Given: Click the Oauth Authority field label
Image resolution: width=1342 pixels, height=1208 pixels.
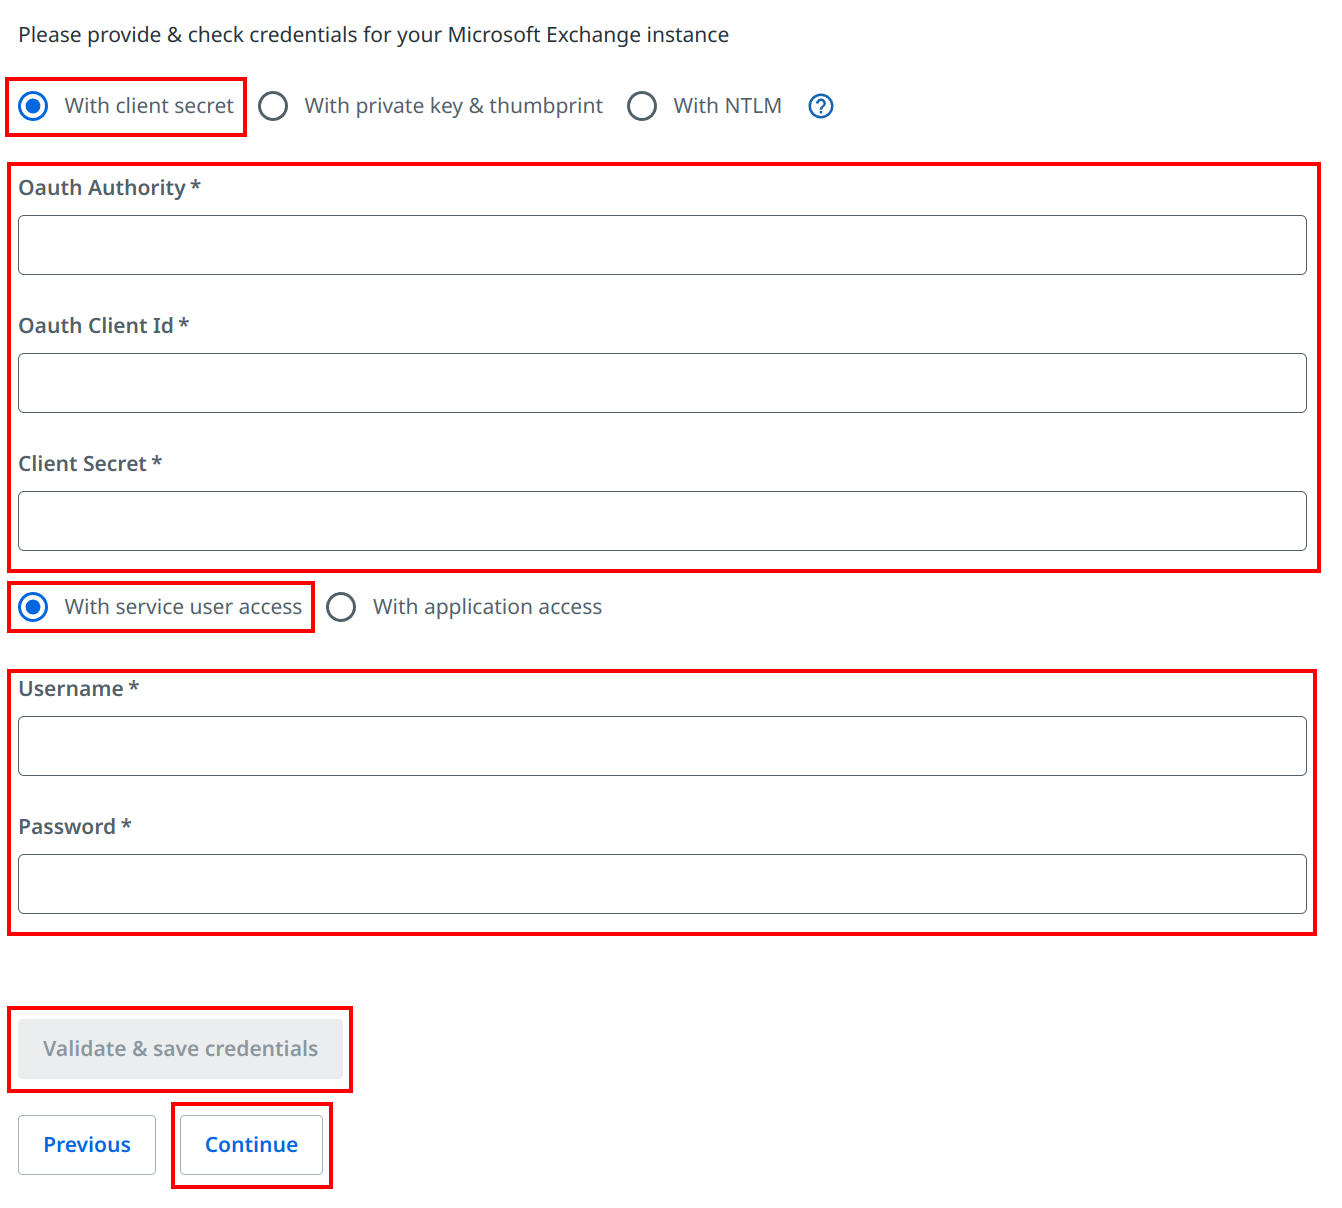Looking at the screenshot, I should [x=102, y=188].
